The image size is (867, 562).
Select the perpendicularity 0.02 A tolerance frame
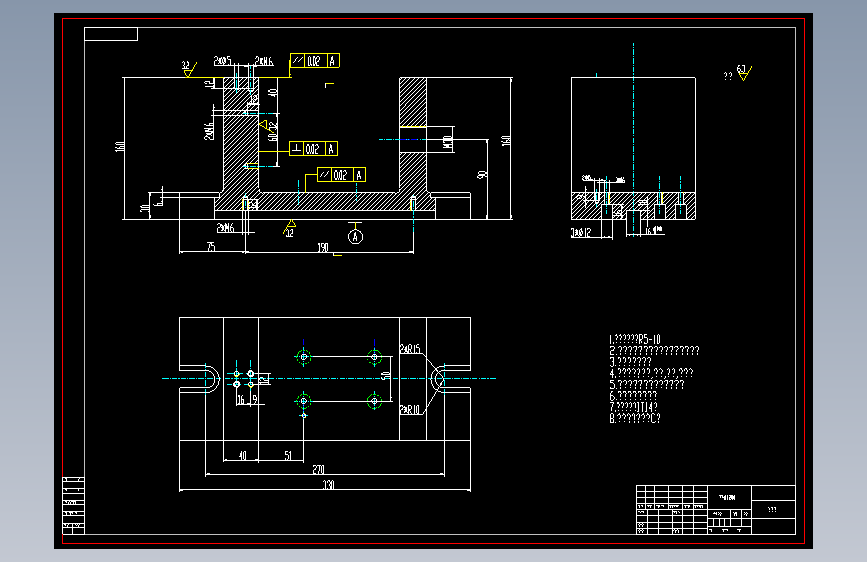coord(314,148)
